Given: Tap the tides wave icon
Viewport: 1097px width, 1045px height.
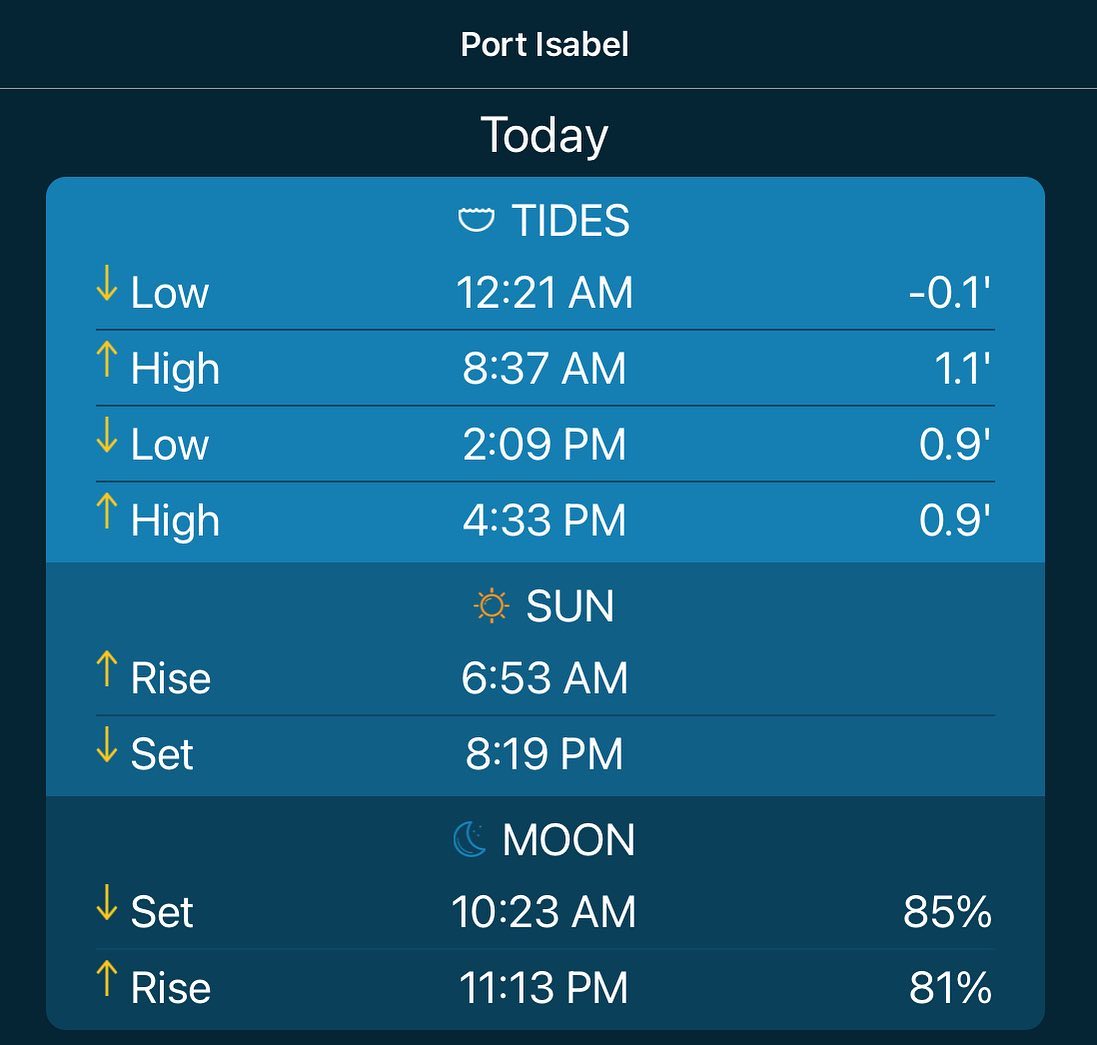Looking at the screenshot, I should (x=476, y=220).
